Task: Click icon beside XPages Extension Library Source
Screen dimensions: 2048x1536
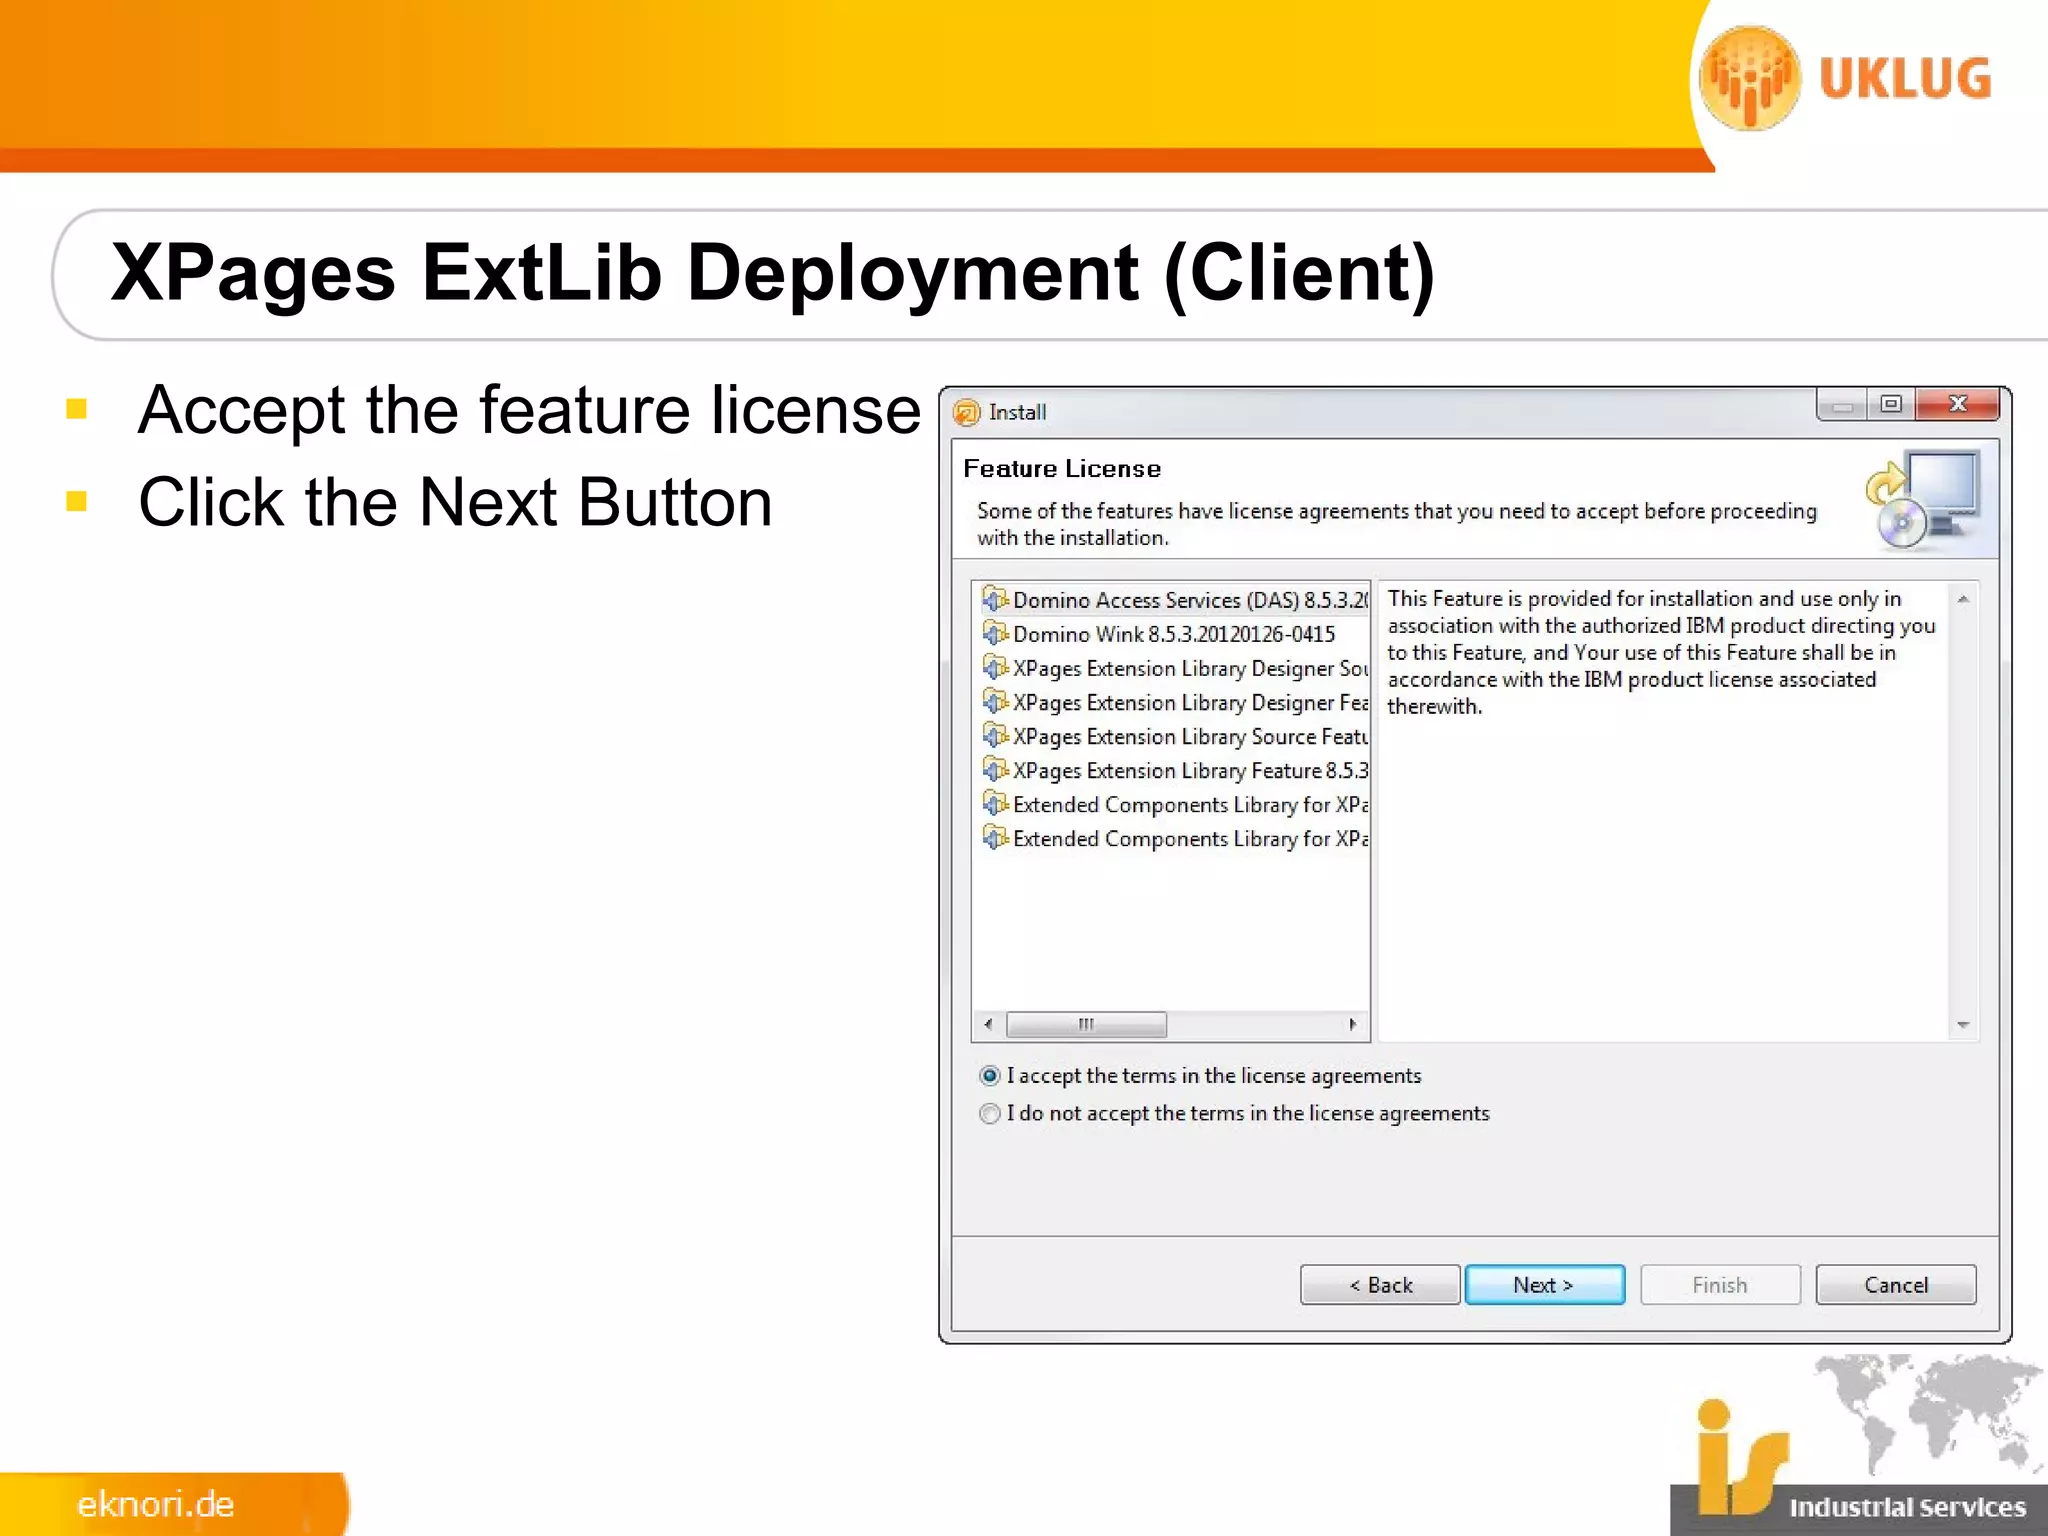Action: coord(995,735)
